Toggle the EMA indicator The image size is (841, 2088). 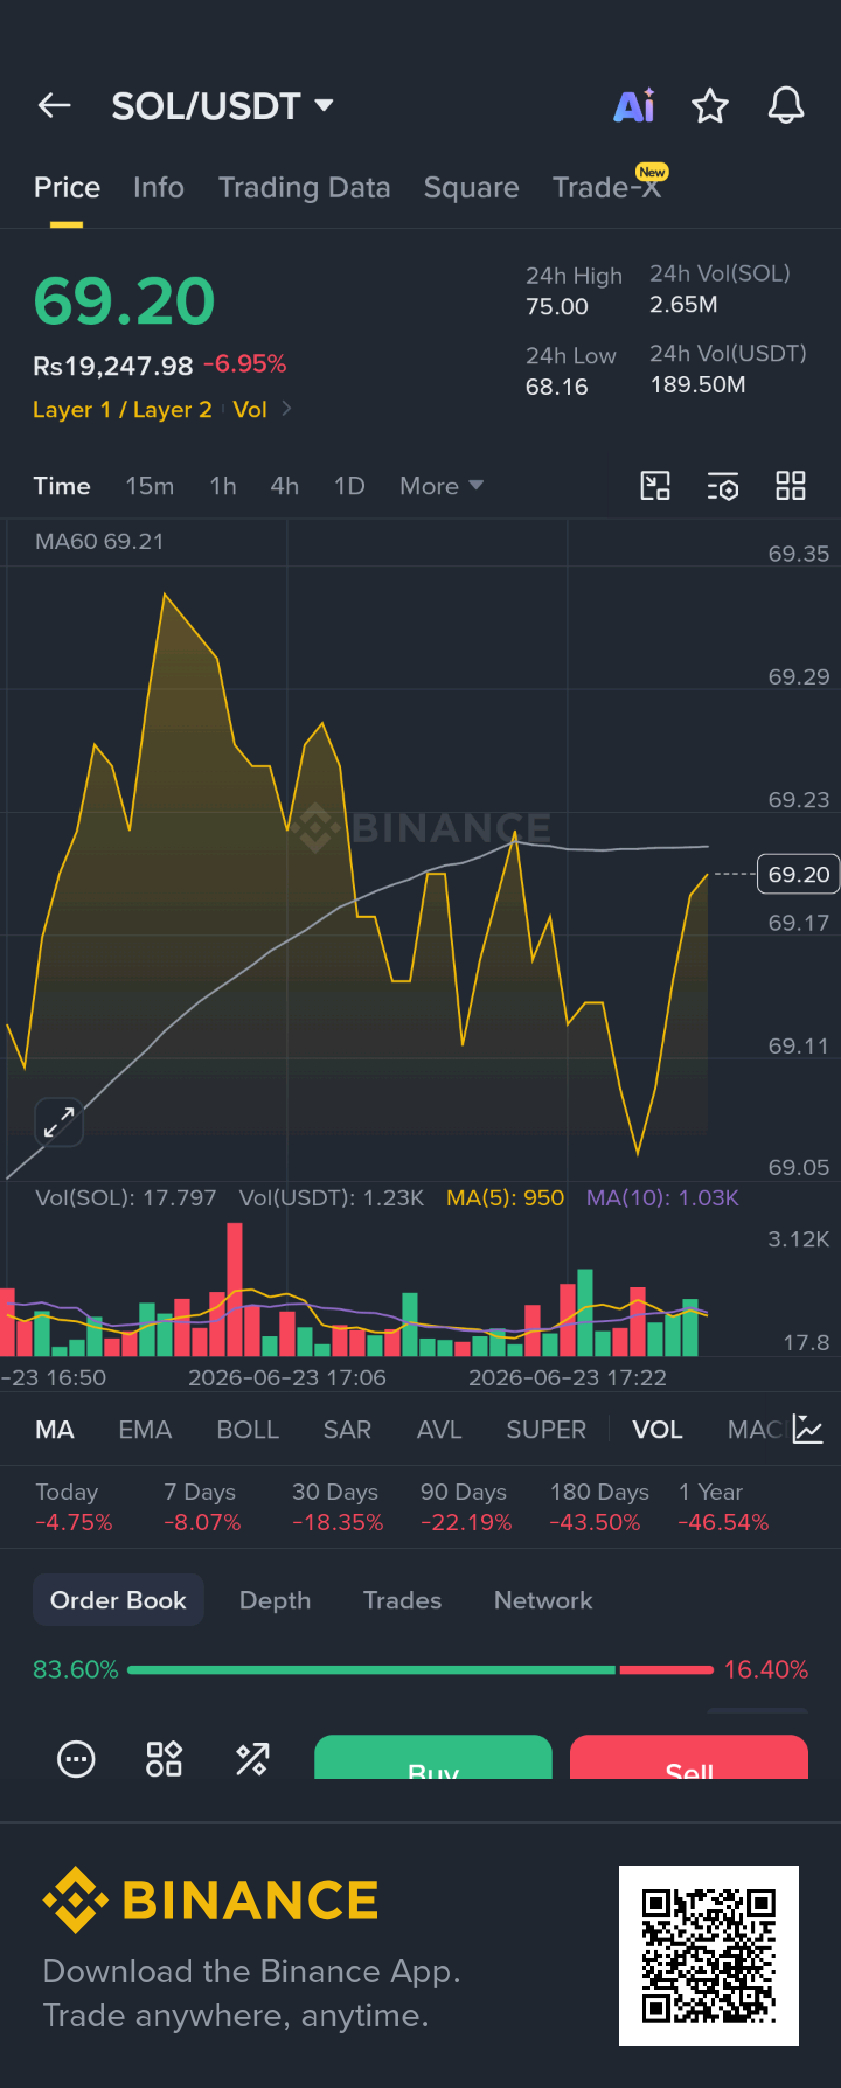(x=145, y=1430)
